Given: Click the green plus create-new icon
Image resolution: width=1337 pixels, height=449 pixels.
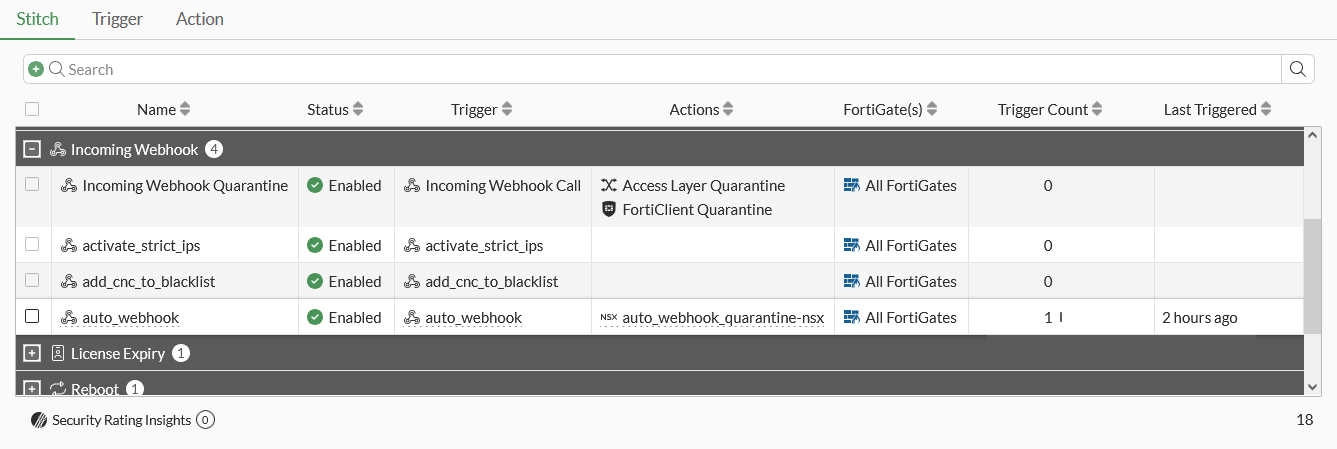Looking at the screenshot, I should point(36,69).
